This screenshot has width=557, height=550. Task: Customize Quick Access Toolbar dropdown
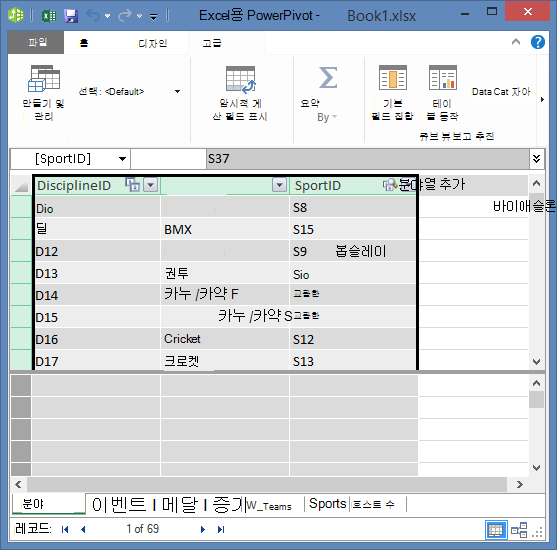(x=153, y=16)
